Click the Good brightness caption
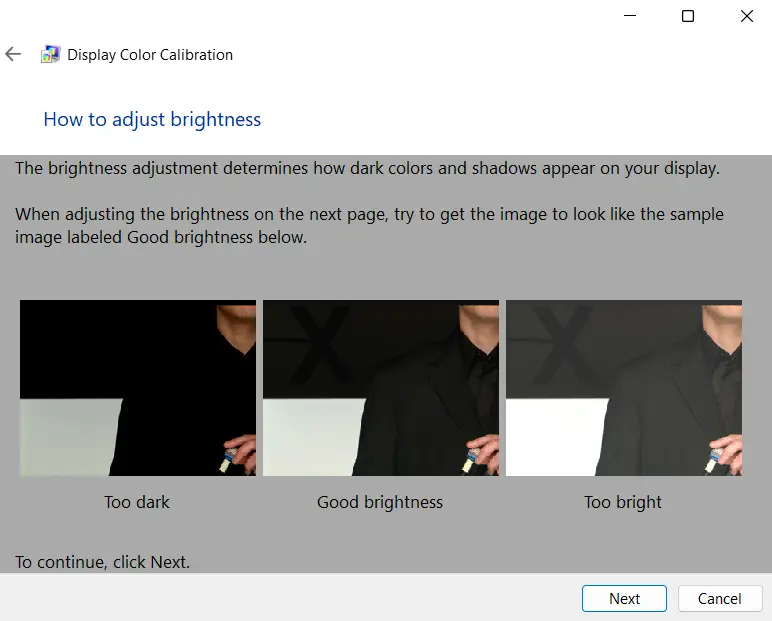This screenshot has width=772, height=621. pos(380,502)
